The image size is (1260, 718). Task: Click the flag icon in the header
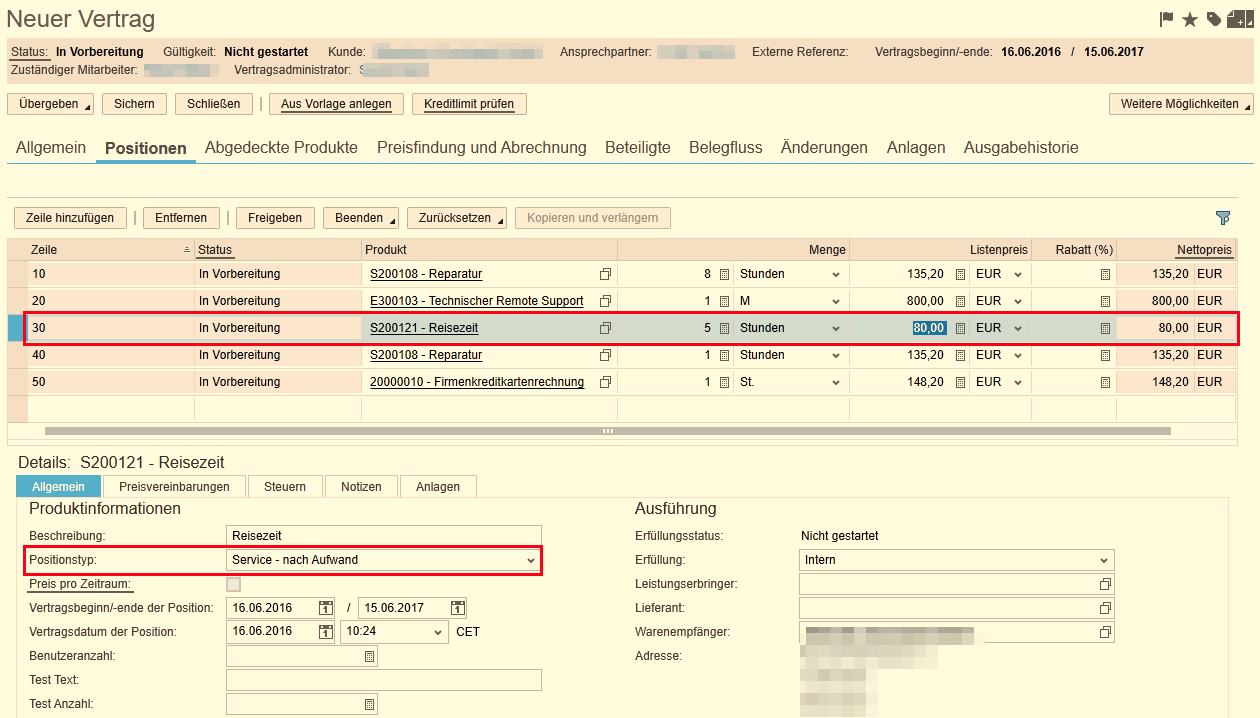(x=1166, y=19)
